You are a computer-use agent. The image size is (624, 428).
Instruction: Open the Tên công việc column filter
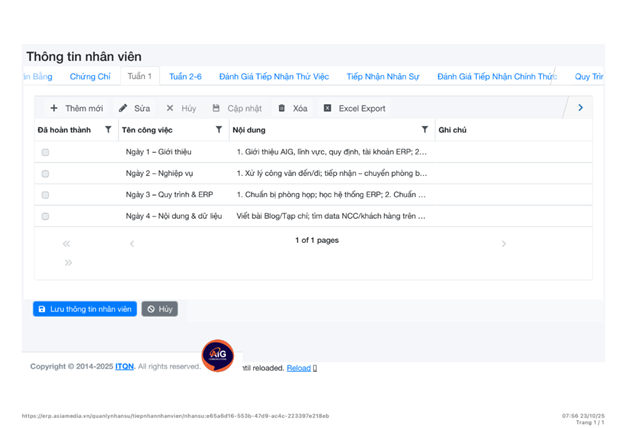click(219, 130)
